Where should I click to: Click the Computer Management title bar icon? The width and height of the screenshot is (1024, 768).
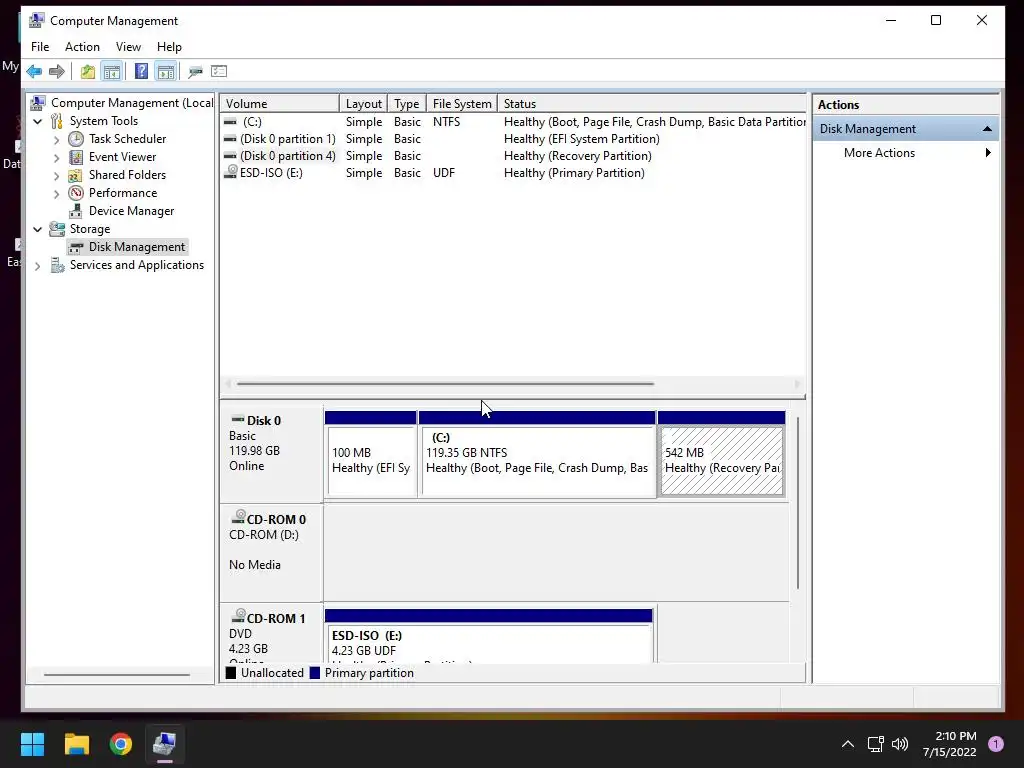pyautogui.click(x=37, y=20)
